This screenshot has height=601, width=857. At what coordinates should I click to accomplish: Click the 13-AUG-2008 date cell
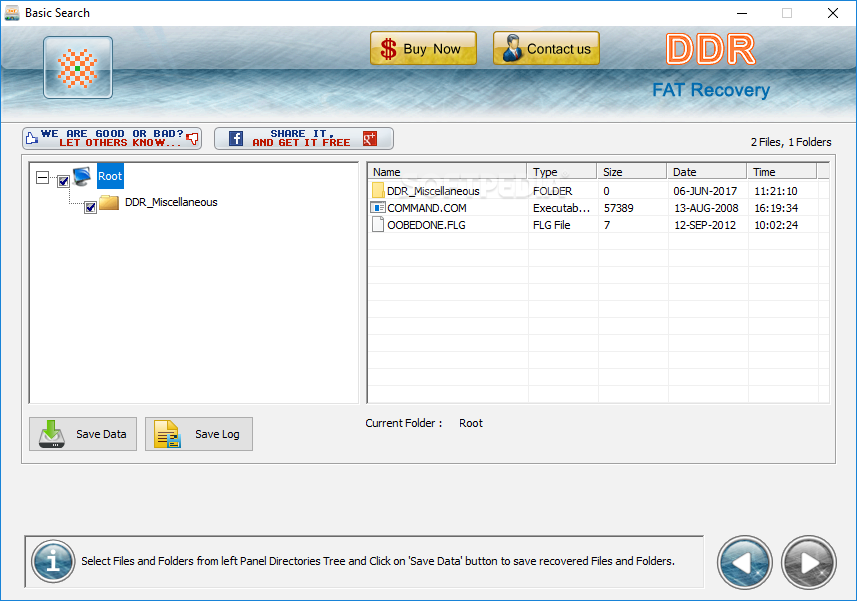tap(706, 208)
